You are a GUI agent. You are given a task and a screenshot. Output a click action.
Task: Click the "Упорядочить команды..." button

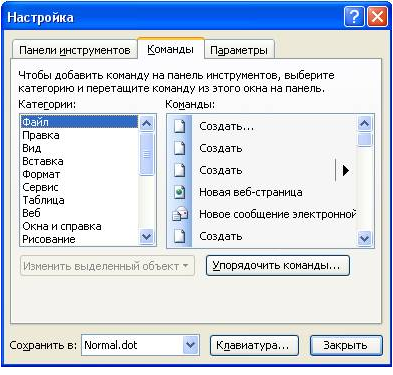278,265
